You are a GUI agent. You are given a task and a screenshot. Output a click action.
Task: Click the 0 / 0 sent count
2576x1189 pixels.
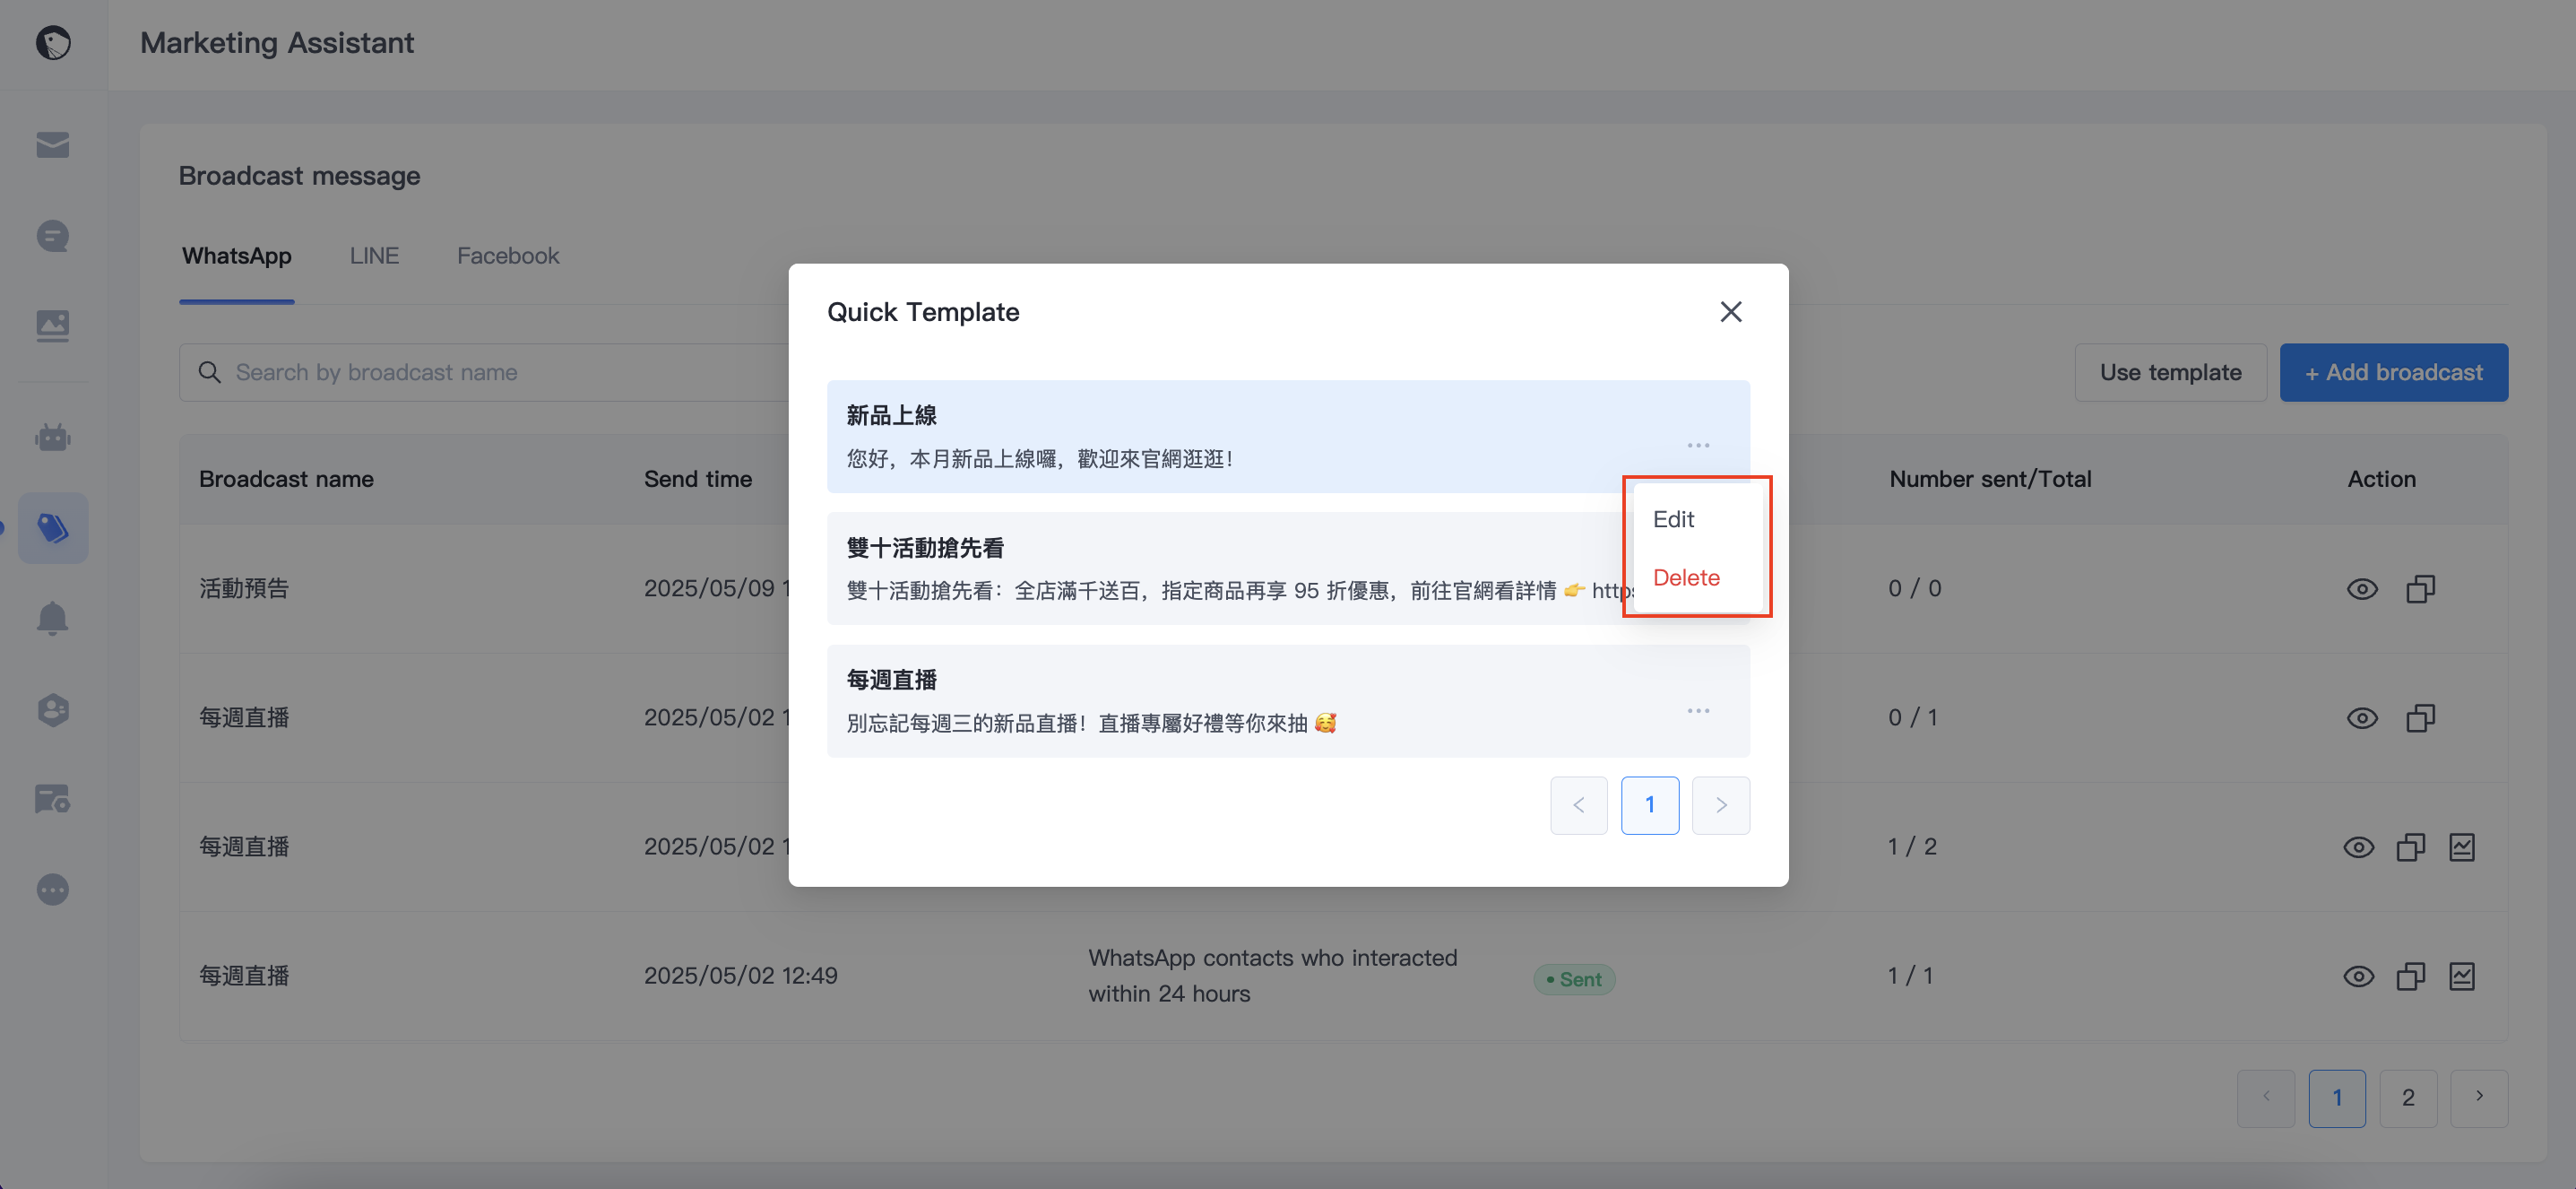tap(1914, 588)
